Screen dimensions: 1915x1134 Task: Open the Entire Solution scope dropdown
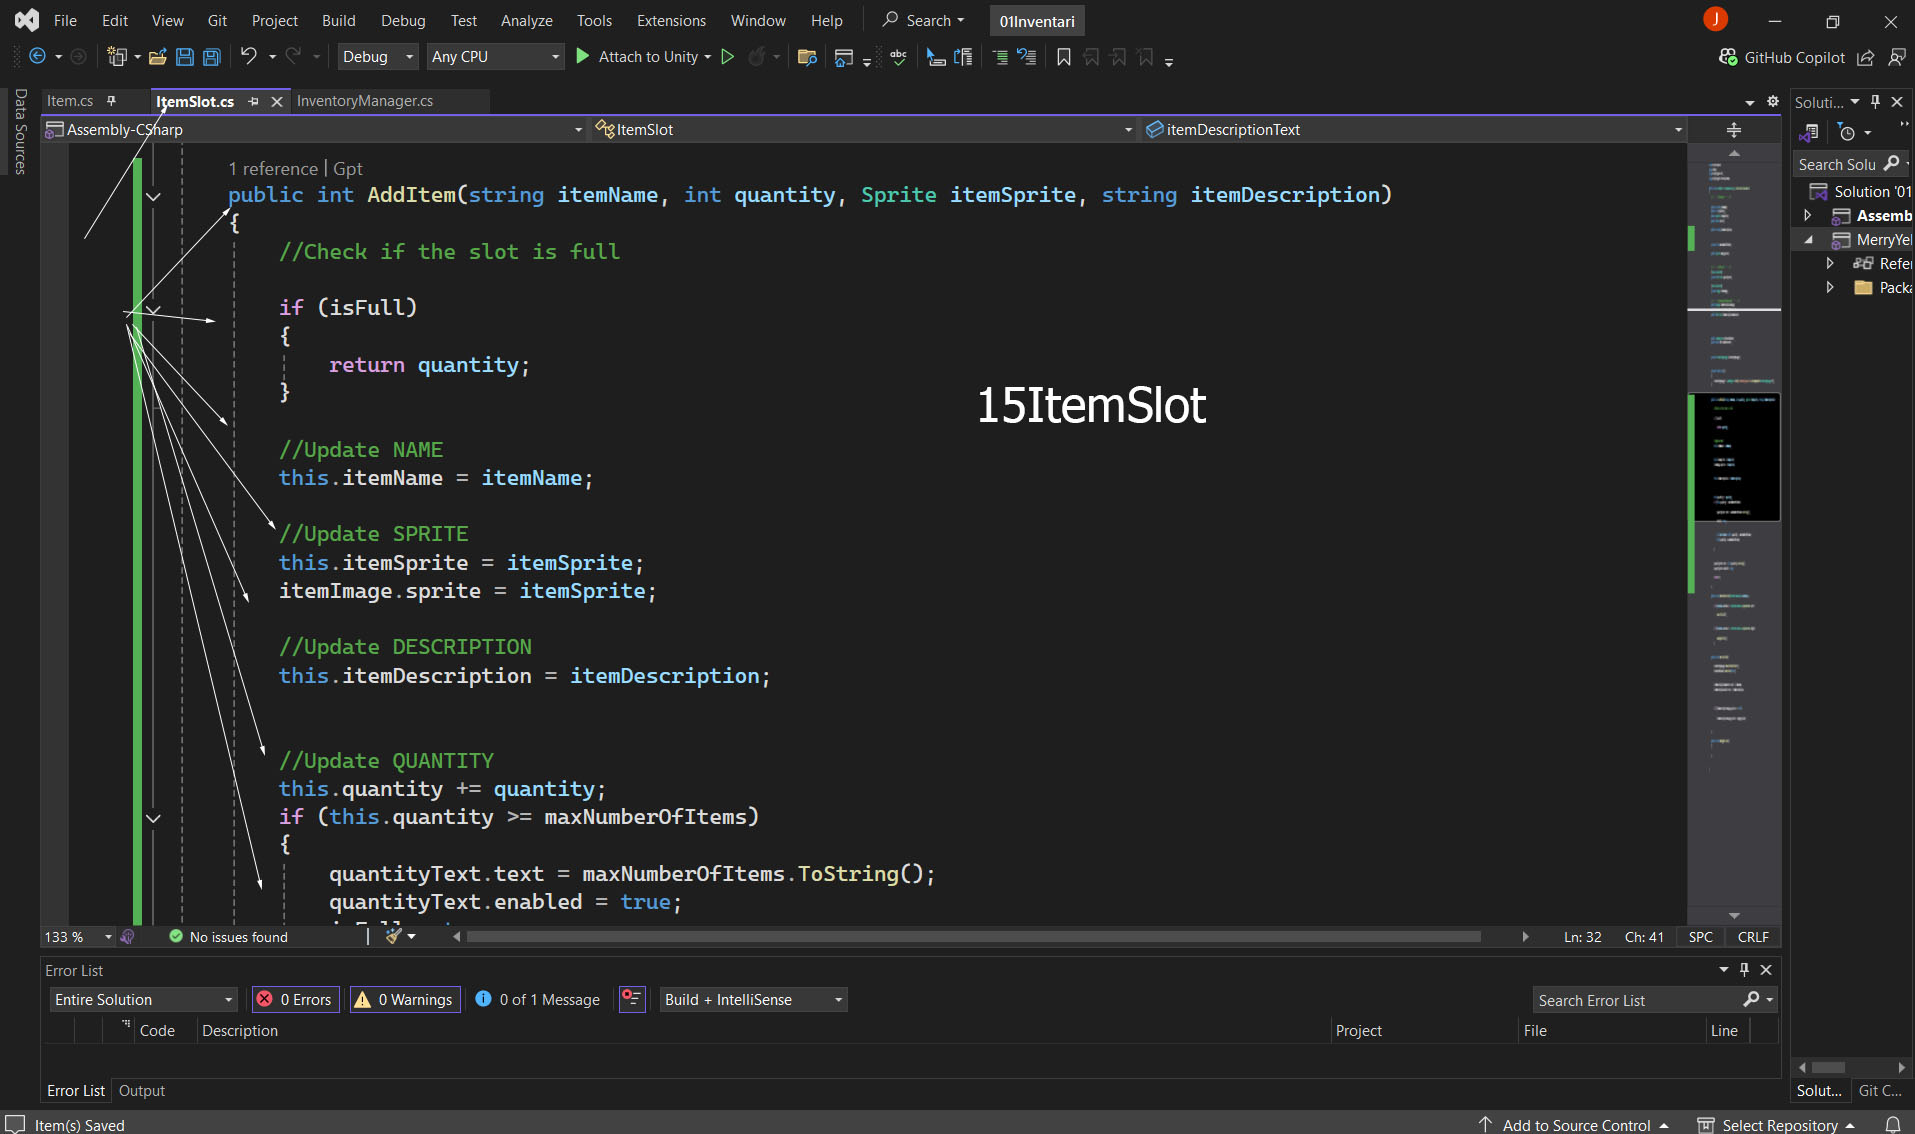(143, 999)
